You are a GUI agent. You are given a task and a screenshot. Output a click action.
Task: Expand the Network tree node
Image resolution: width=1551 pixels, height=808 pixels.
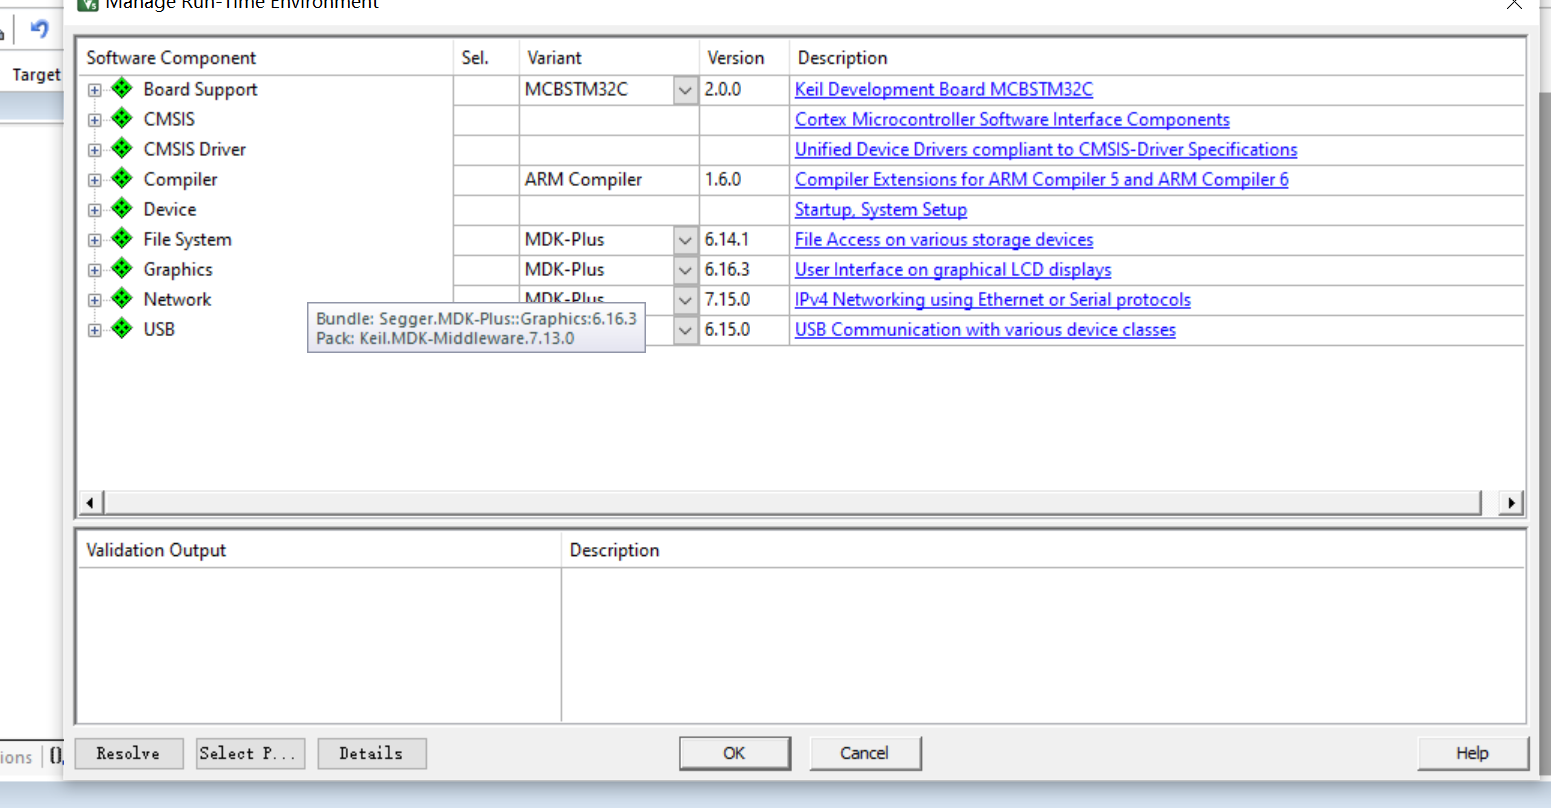coord(94,300)
